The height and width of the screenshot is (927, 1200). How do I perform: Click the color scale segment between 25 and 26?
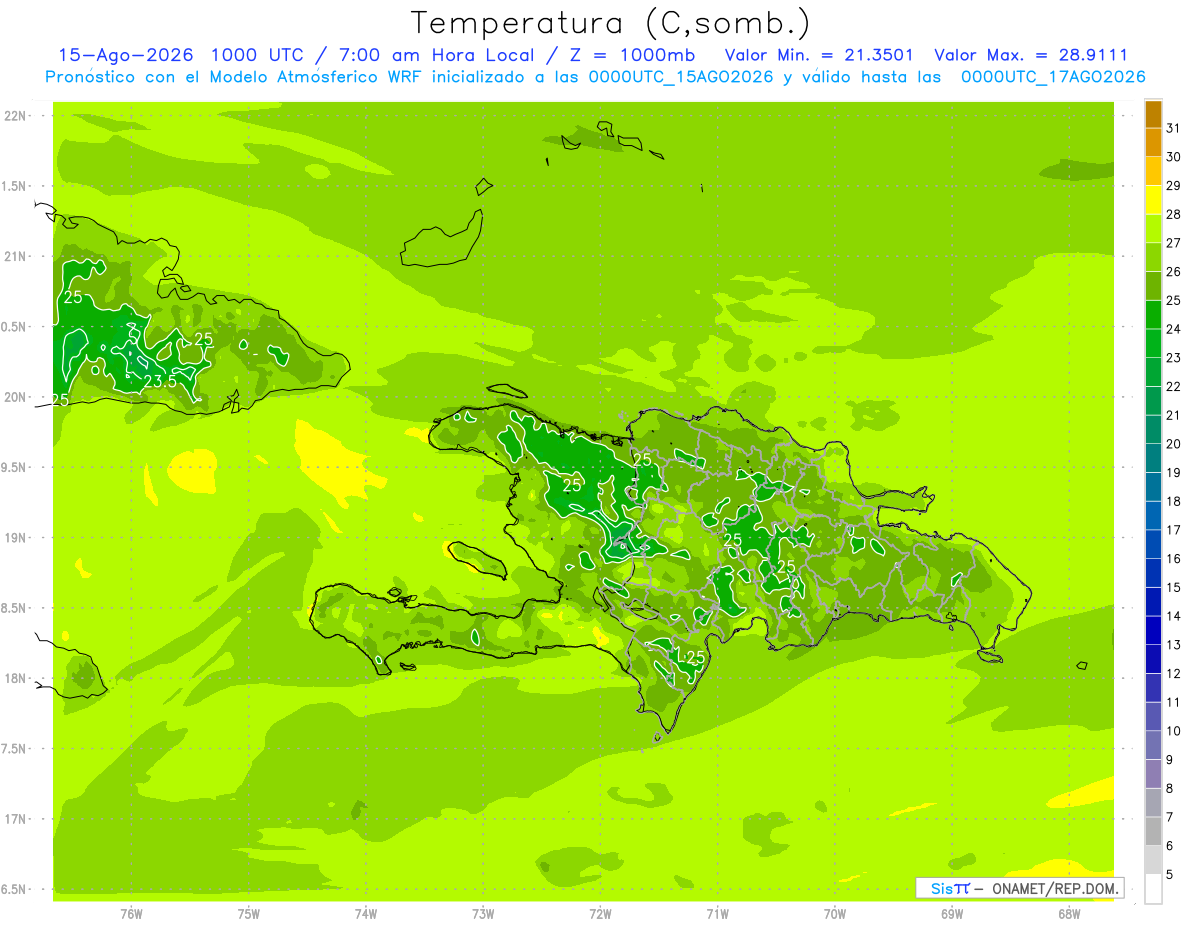click(1153, 286)
